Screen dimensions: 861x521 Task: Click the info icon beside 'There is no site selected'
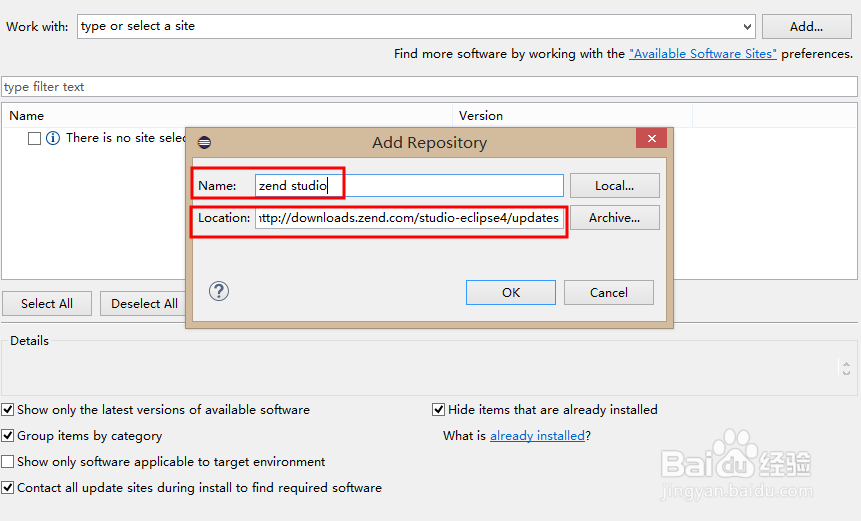[53, 138]
